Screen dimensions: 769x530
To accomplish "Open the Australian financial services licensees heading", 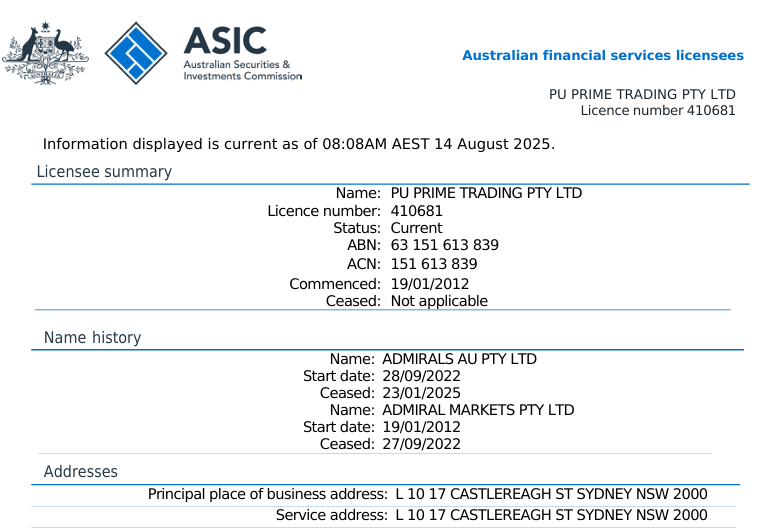I will 602,56.
